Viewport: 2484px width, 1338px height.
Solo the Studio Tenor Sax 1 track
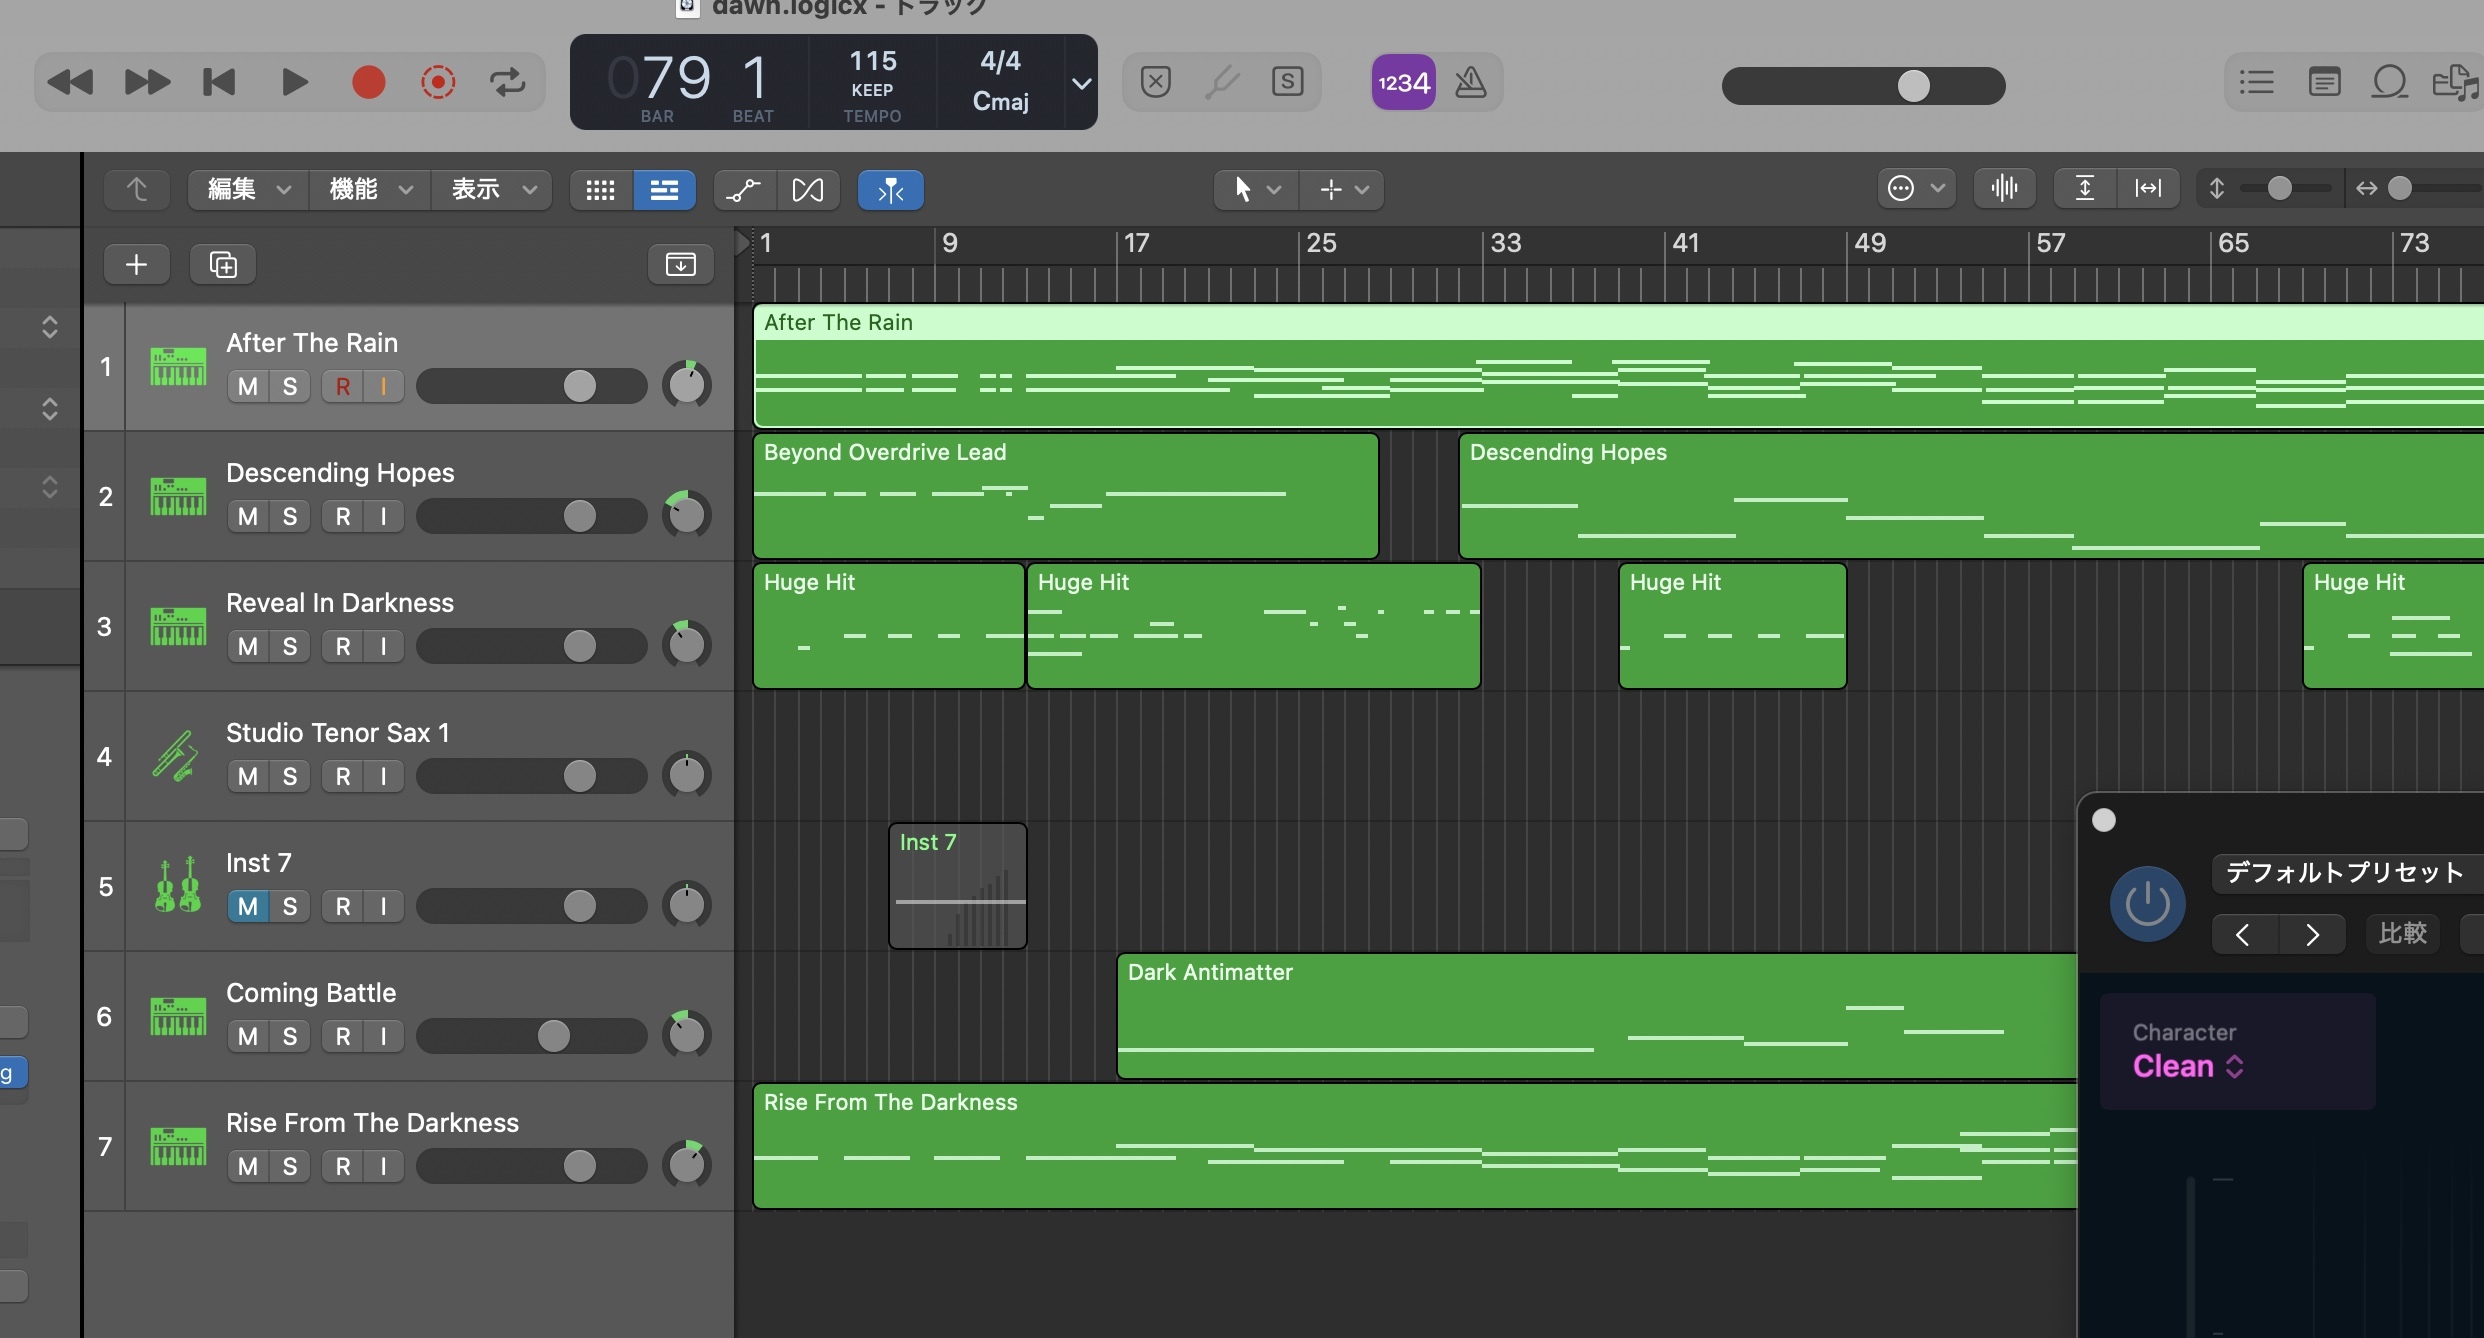pyautogui.click(x=290, y=776)
